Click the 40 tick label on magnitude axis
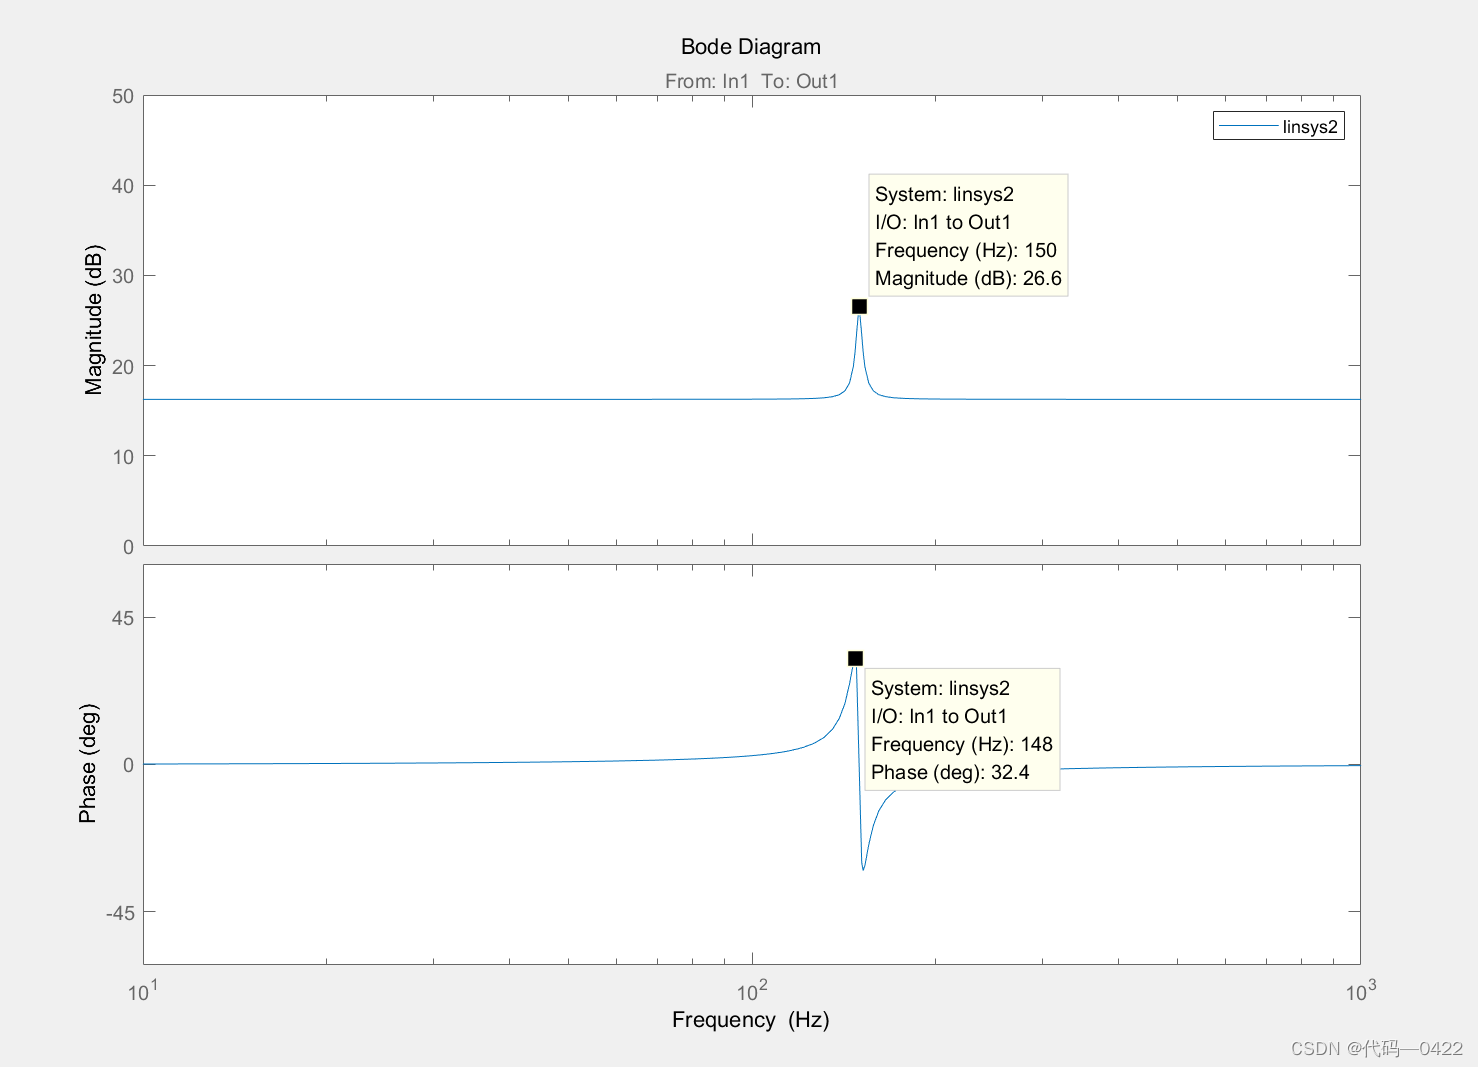1478x1067 pixels. point(123,186)
